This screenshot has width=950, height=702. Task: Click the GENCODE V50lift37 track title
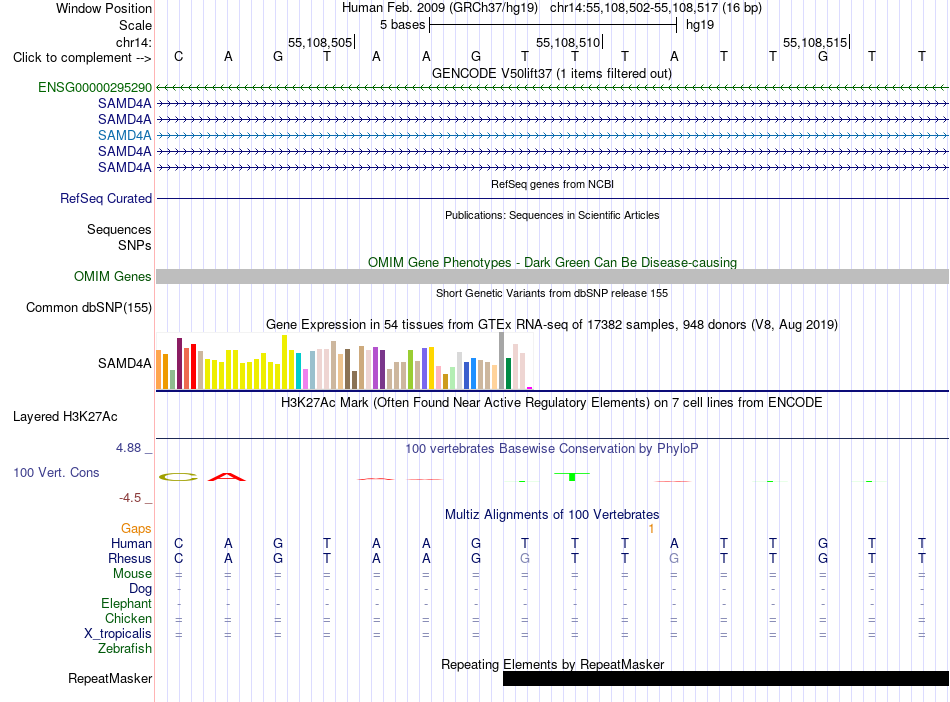click(552, 74)
